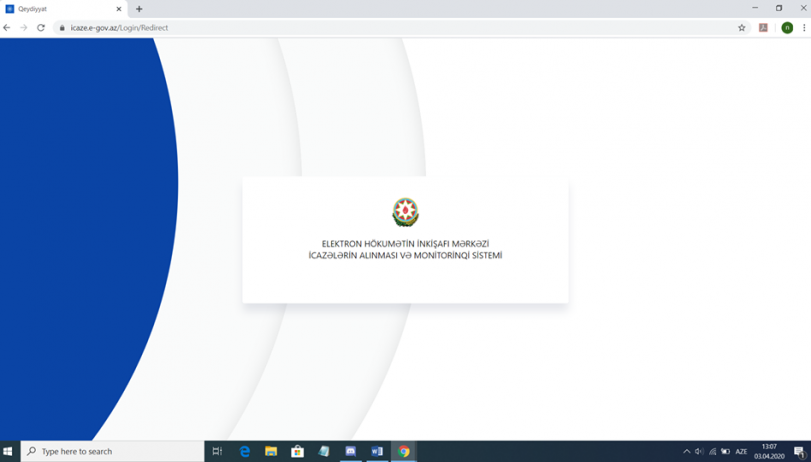The width and height of the screenshot is (811, 462).
Task: Click the browser forward arrow
Action: [24, 28]
